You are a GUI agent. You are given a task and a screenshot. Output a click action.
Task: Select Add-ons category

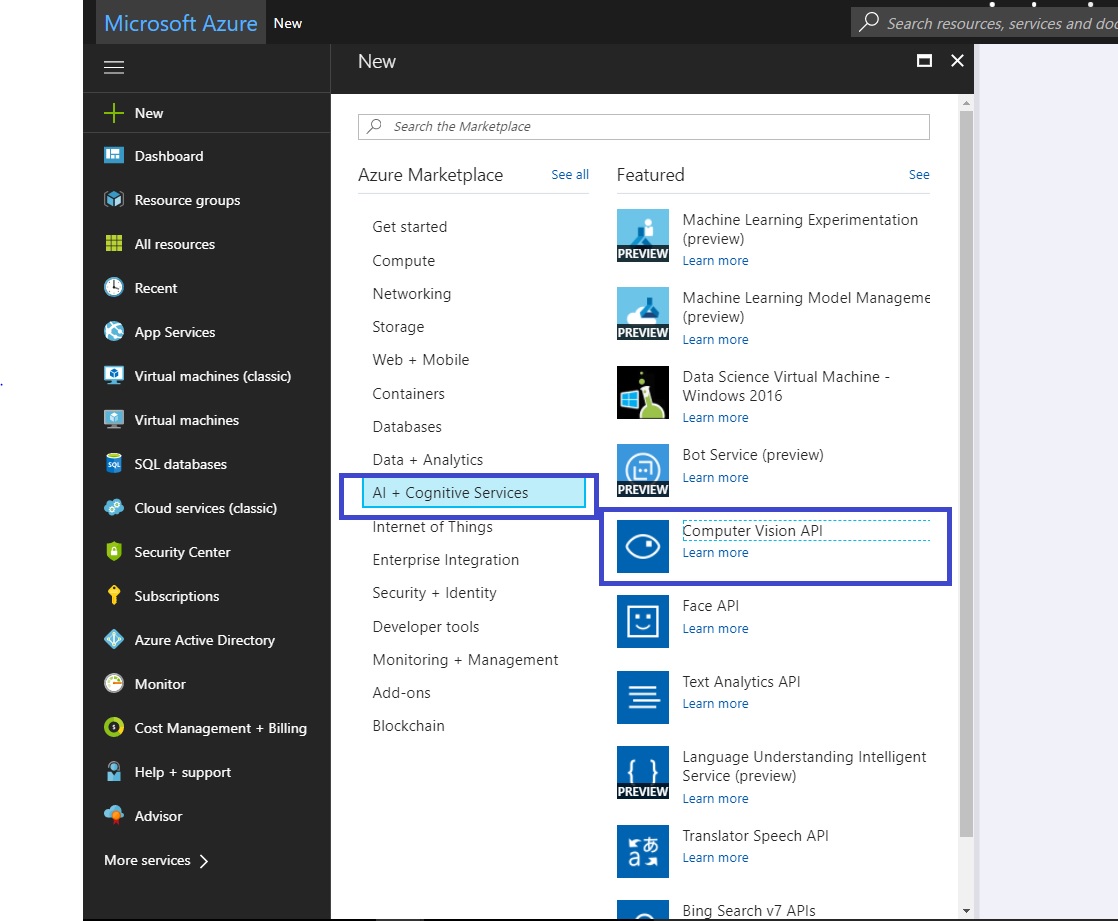pyautogui.click(x=401, y=693)
